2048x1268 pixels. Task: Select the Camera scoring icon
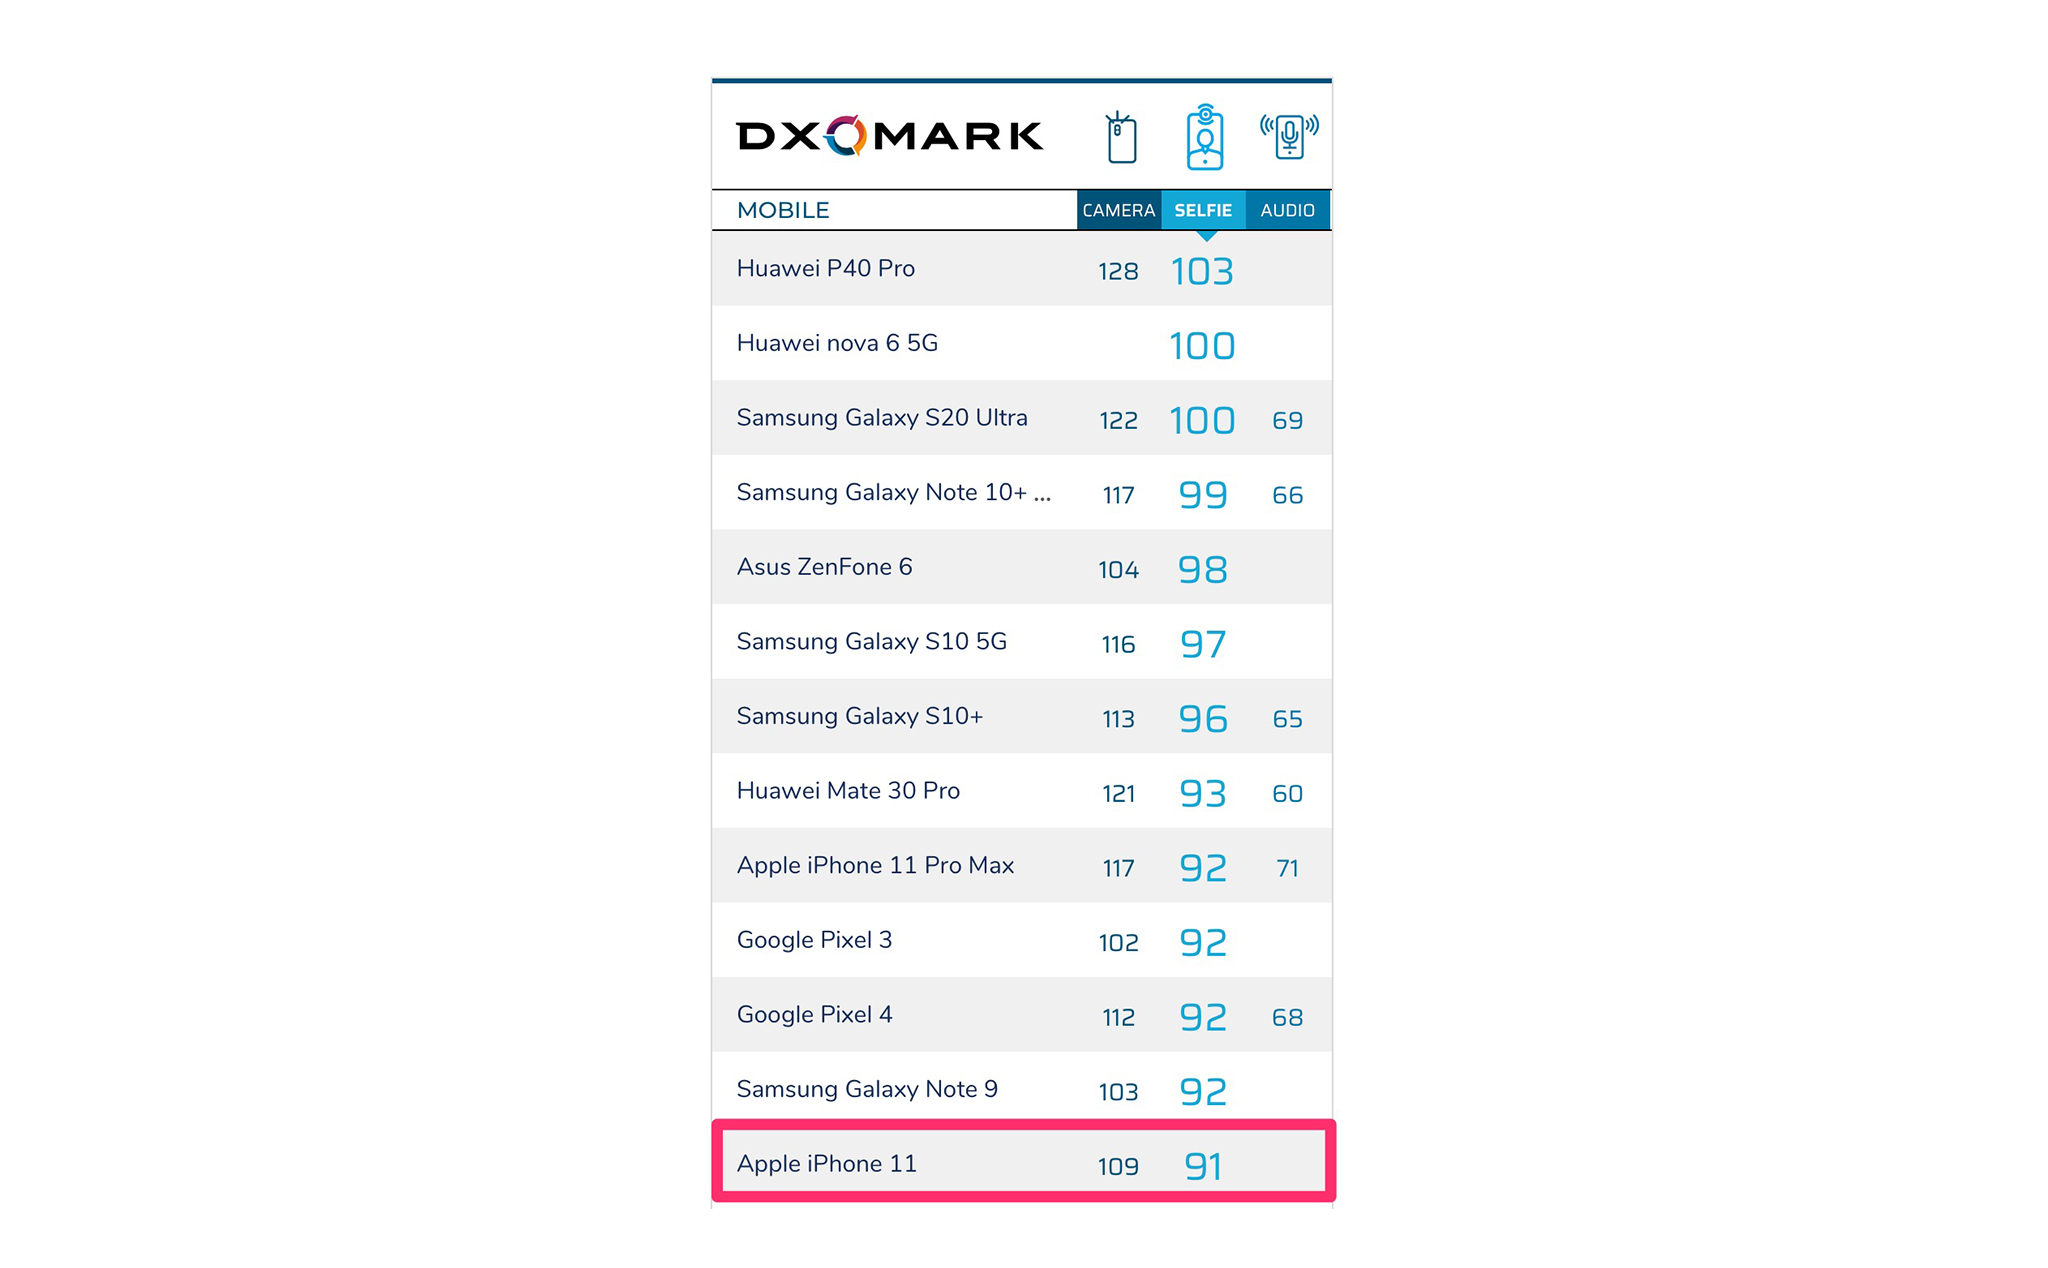pyautogui.click(x=1121, y=135)
